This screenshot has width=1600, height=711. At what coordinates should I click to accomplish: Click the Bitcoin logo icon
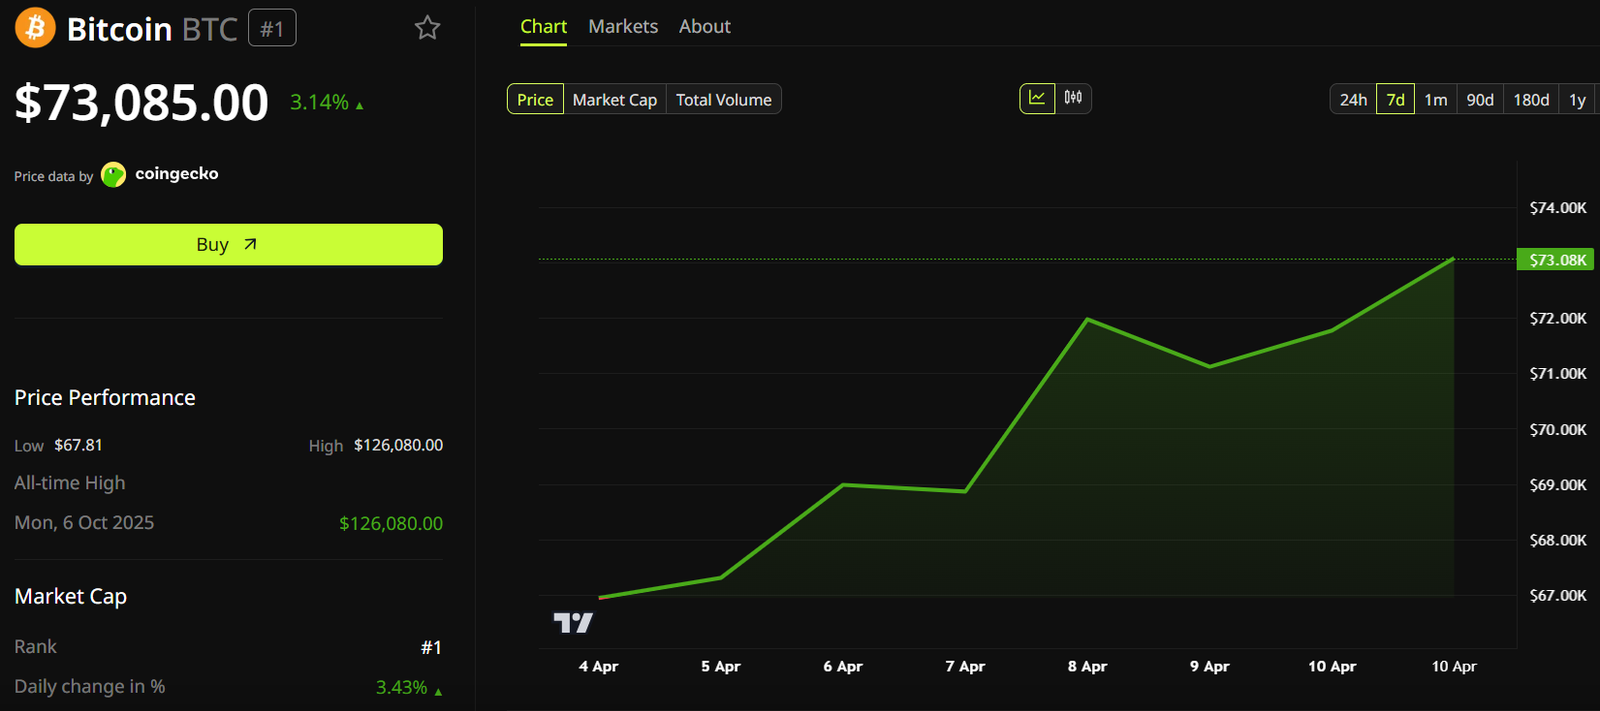click(35, 28)
